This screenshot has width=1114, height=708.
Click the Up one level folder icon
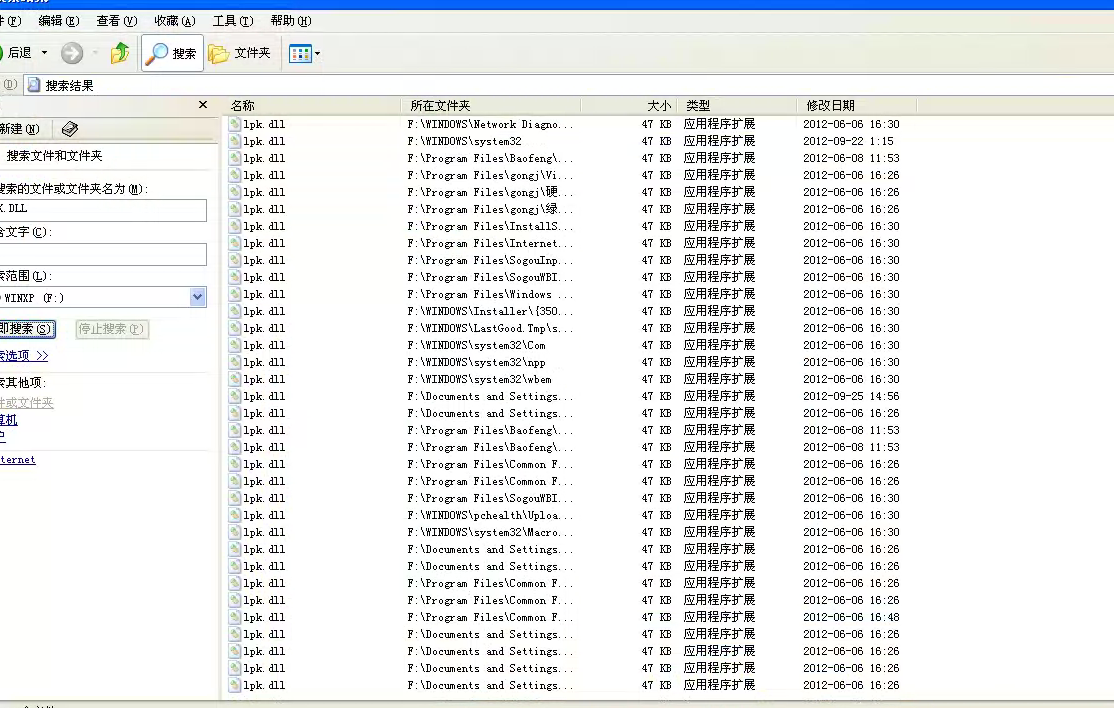tap(119, 53)
